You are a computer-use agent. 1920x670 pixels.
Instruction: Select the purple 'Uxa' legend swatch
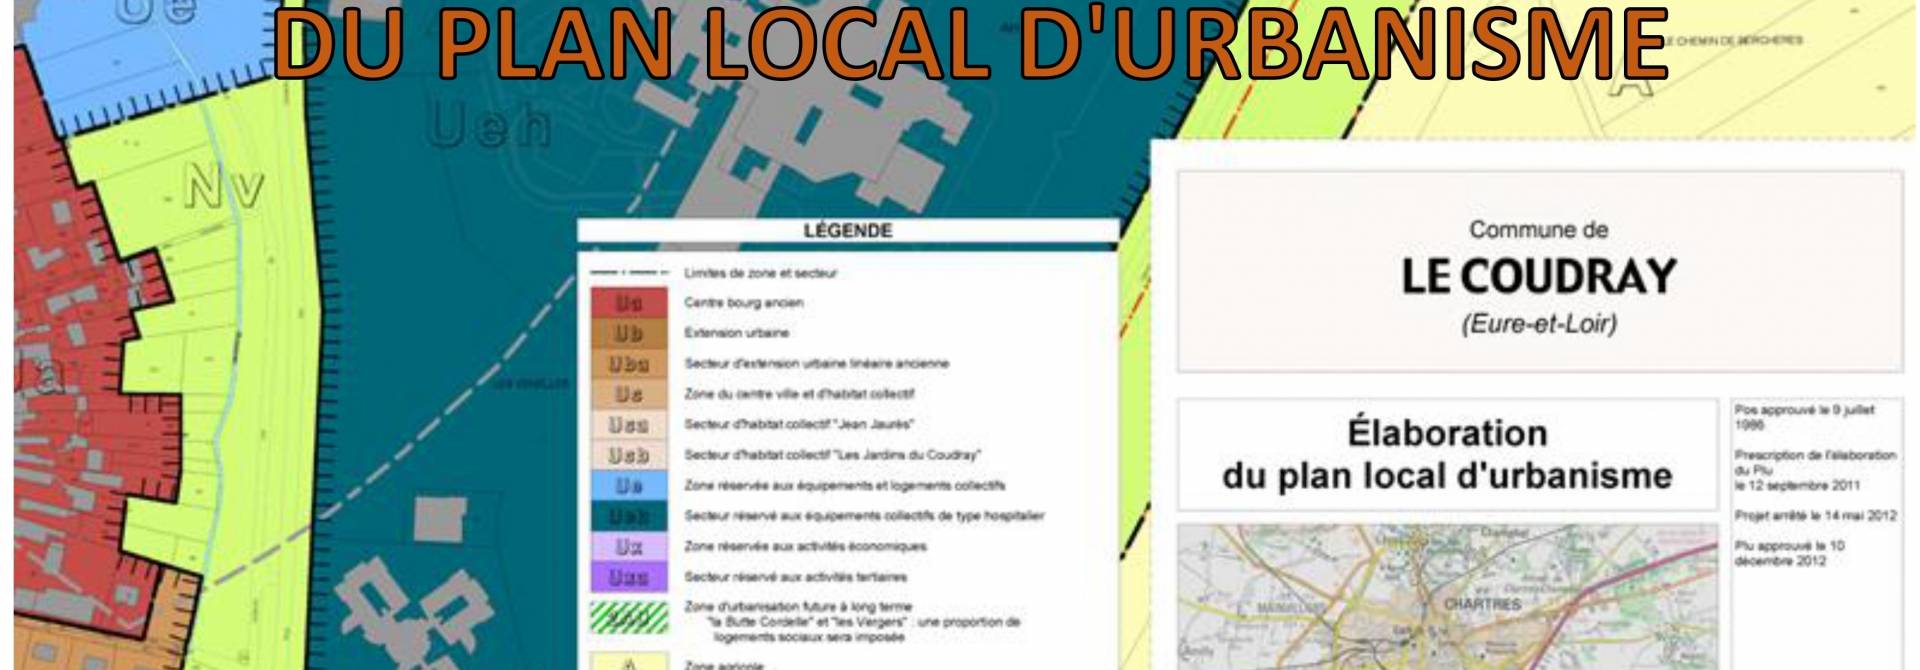(628, 577)
